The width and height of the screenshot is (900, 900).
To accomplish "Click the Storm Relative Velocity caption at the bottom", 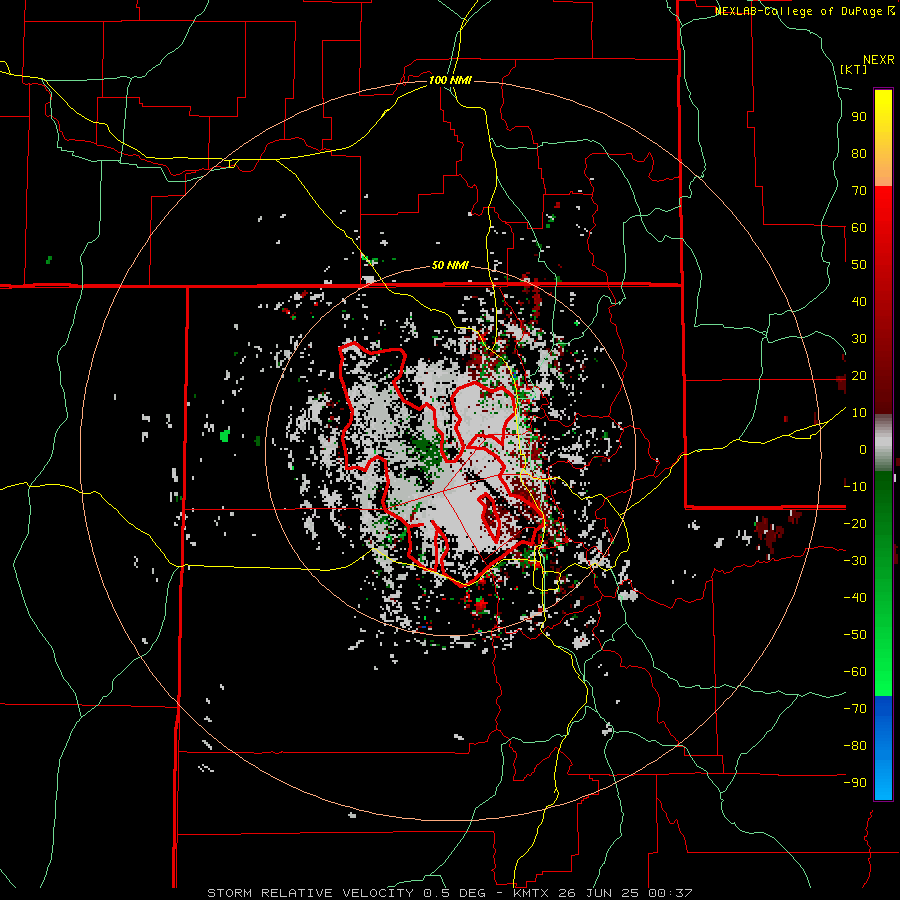I will tap(450, 893).
